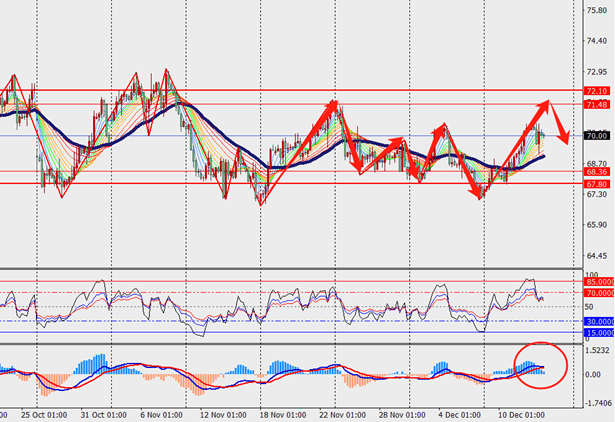
Task: Select the blue 30.0000 oscillator level tag
Action: 599,322
